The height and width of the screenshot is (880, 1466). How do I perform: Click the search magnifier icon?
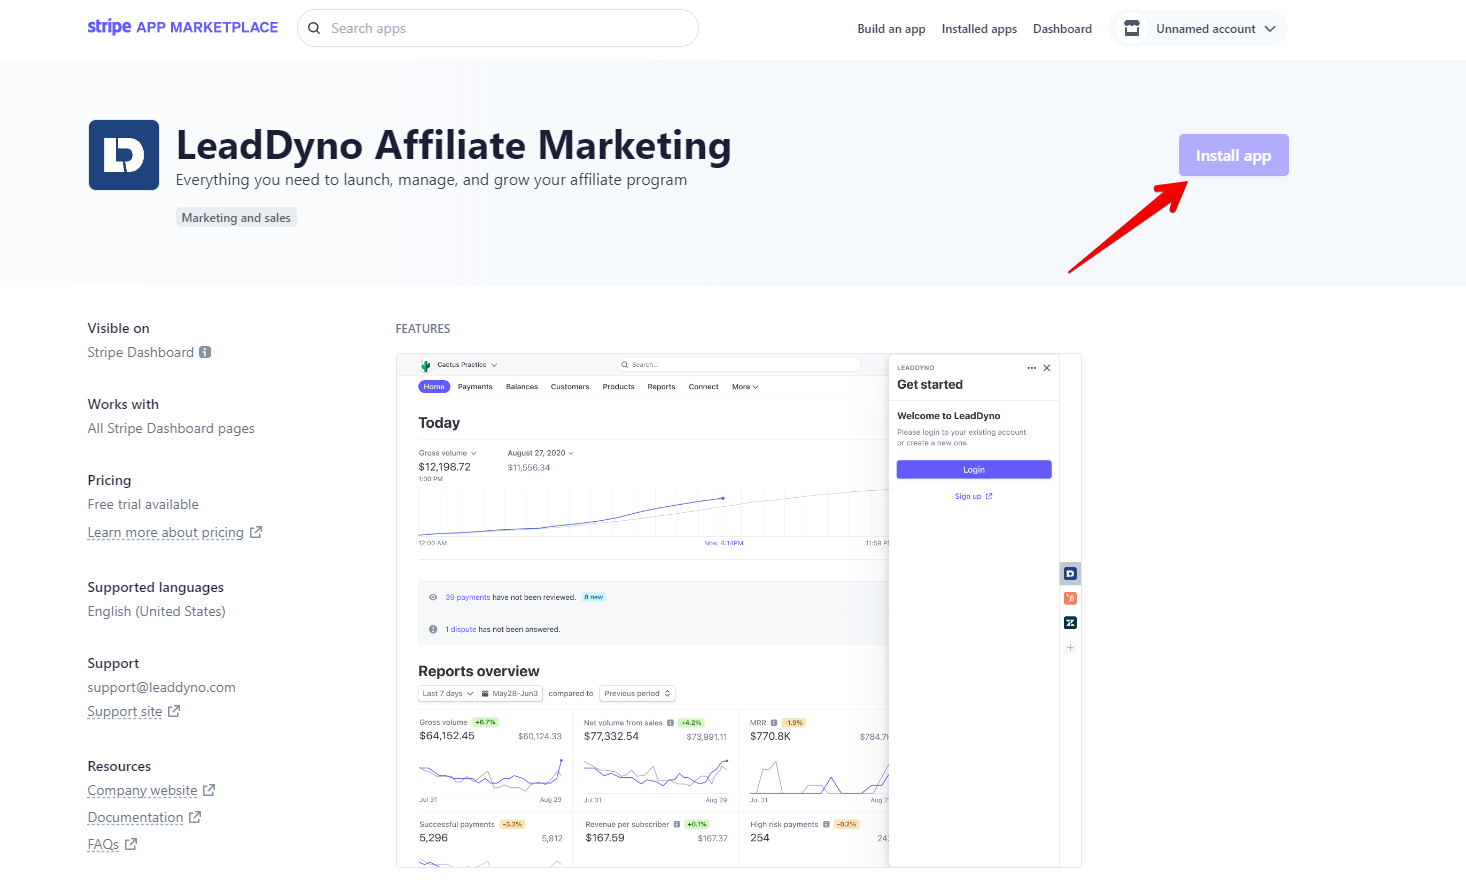point(314,28)
